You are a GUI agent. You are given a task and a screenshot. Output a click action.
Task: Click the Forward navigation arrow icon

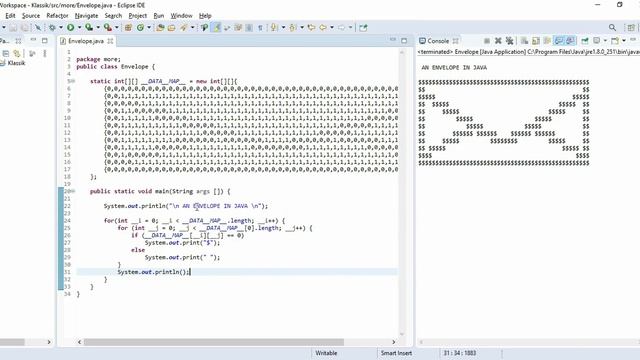(x=341, y=28)
